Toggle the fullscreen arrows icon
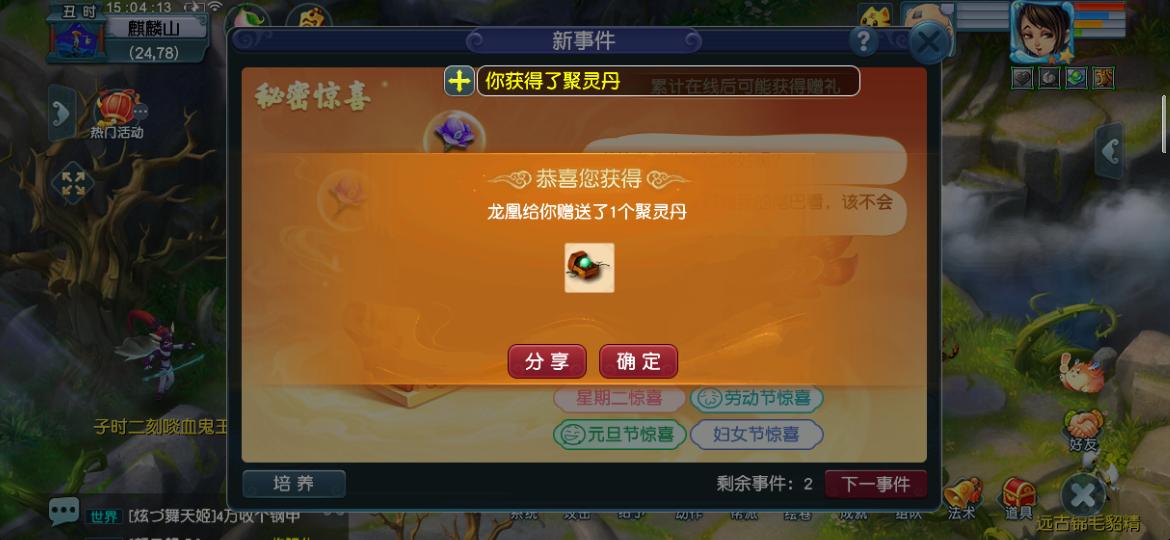1170x540 pixels. tap(72, 183)
